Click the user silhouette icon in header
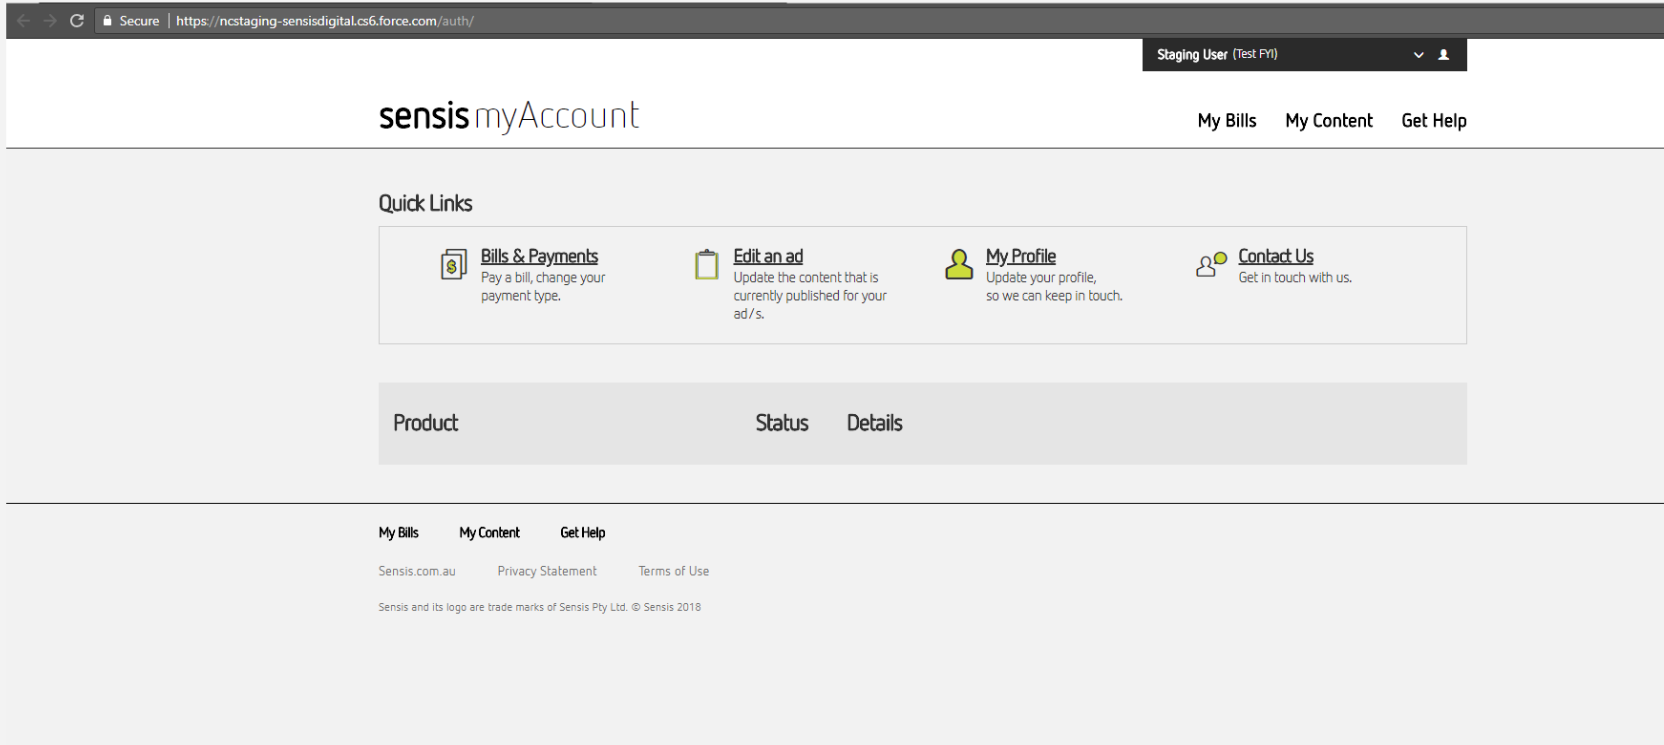Viewport: 1664px width, 745px height. coord(1443,55)
